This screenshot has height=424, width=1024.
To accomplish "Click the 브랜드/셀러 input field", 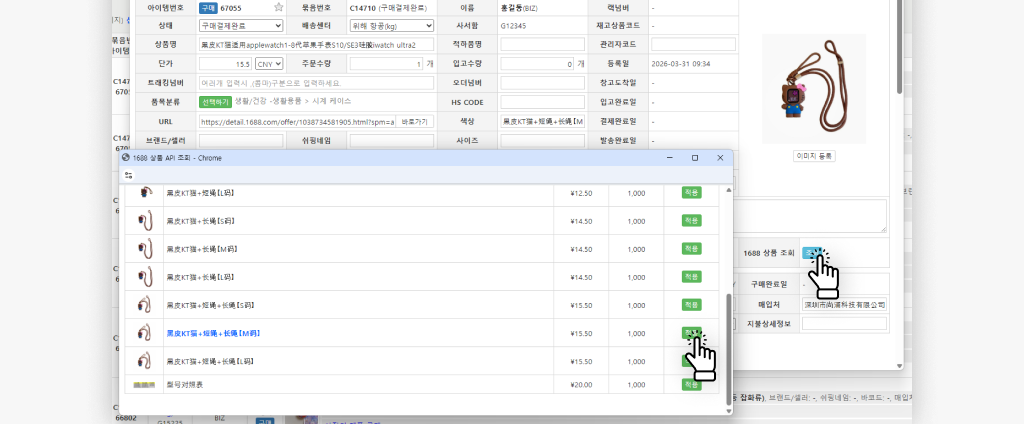I will tap(241, 140).
